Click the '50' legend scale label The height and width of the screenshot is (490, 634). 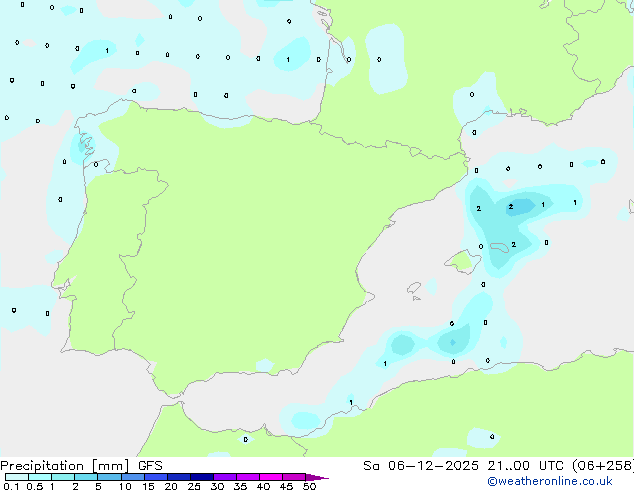pos(310,486)
